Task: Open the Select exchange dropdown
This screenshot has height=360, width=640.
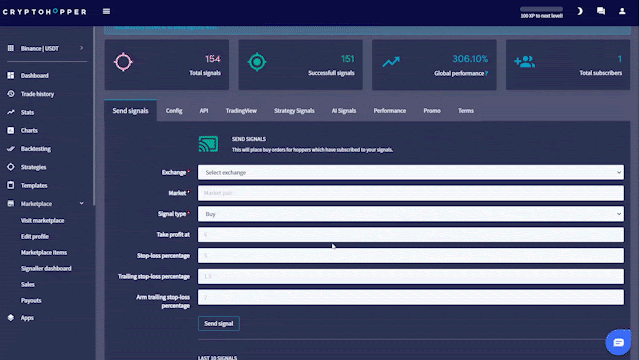Action: (411, 172)
